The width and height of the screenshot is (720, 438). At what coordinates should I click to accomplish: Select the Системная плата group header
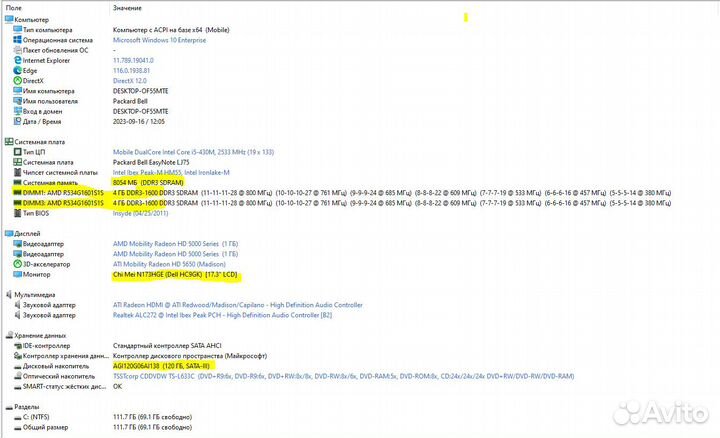click(x=42, y=142)
